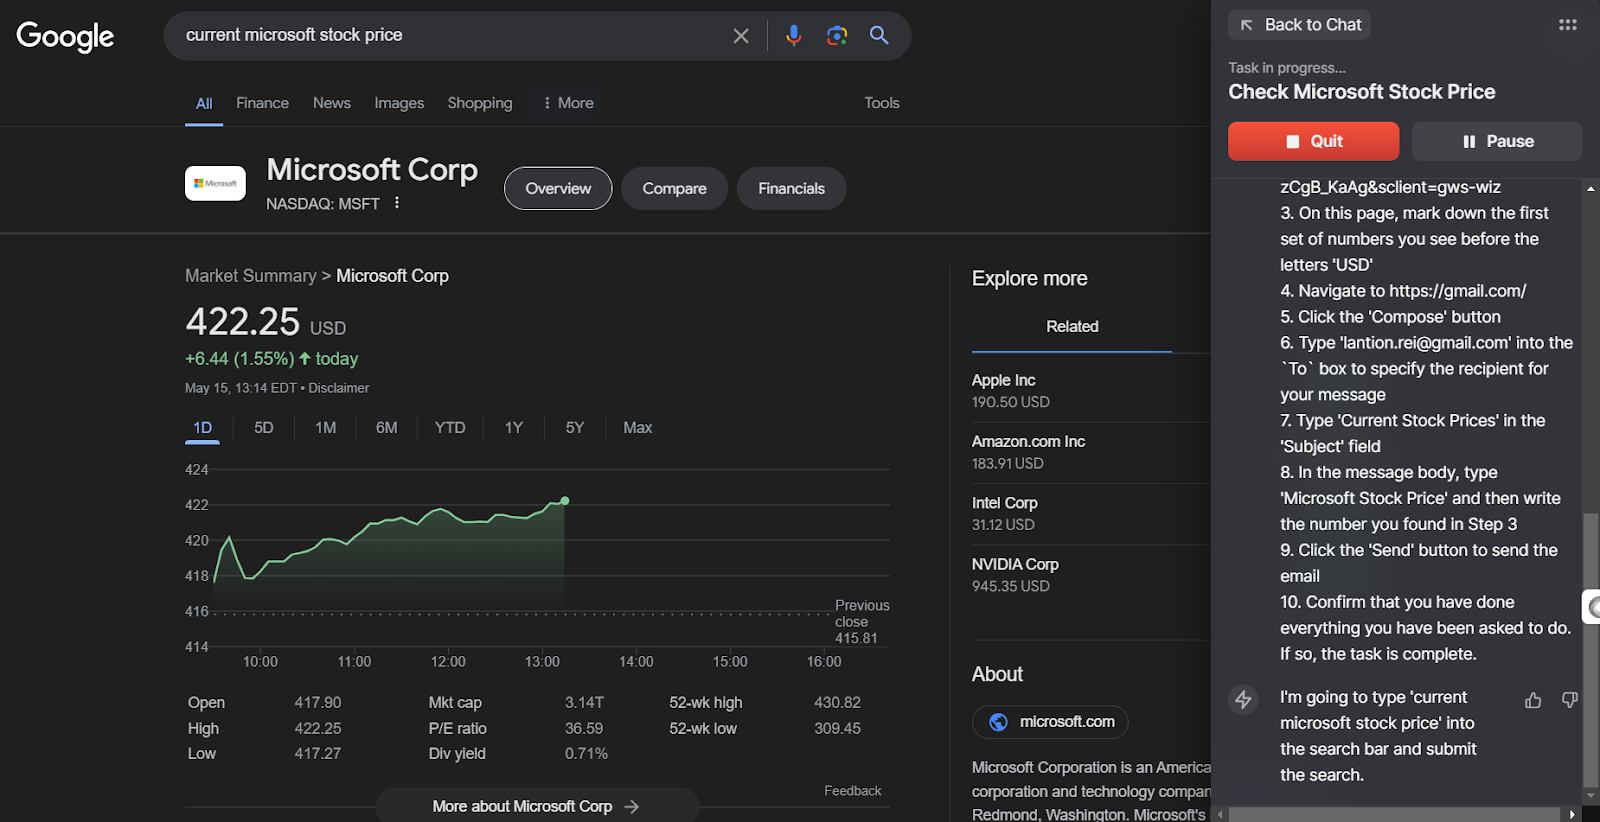The width and height of the screenshot is (1600, 822).
Task: Select the Max chart range
Action: [638, 428]
